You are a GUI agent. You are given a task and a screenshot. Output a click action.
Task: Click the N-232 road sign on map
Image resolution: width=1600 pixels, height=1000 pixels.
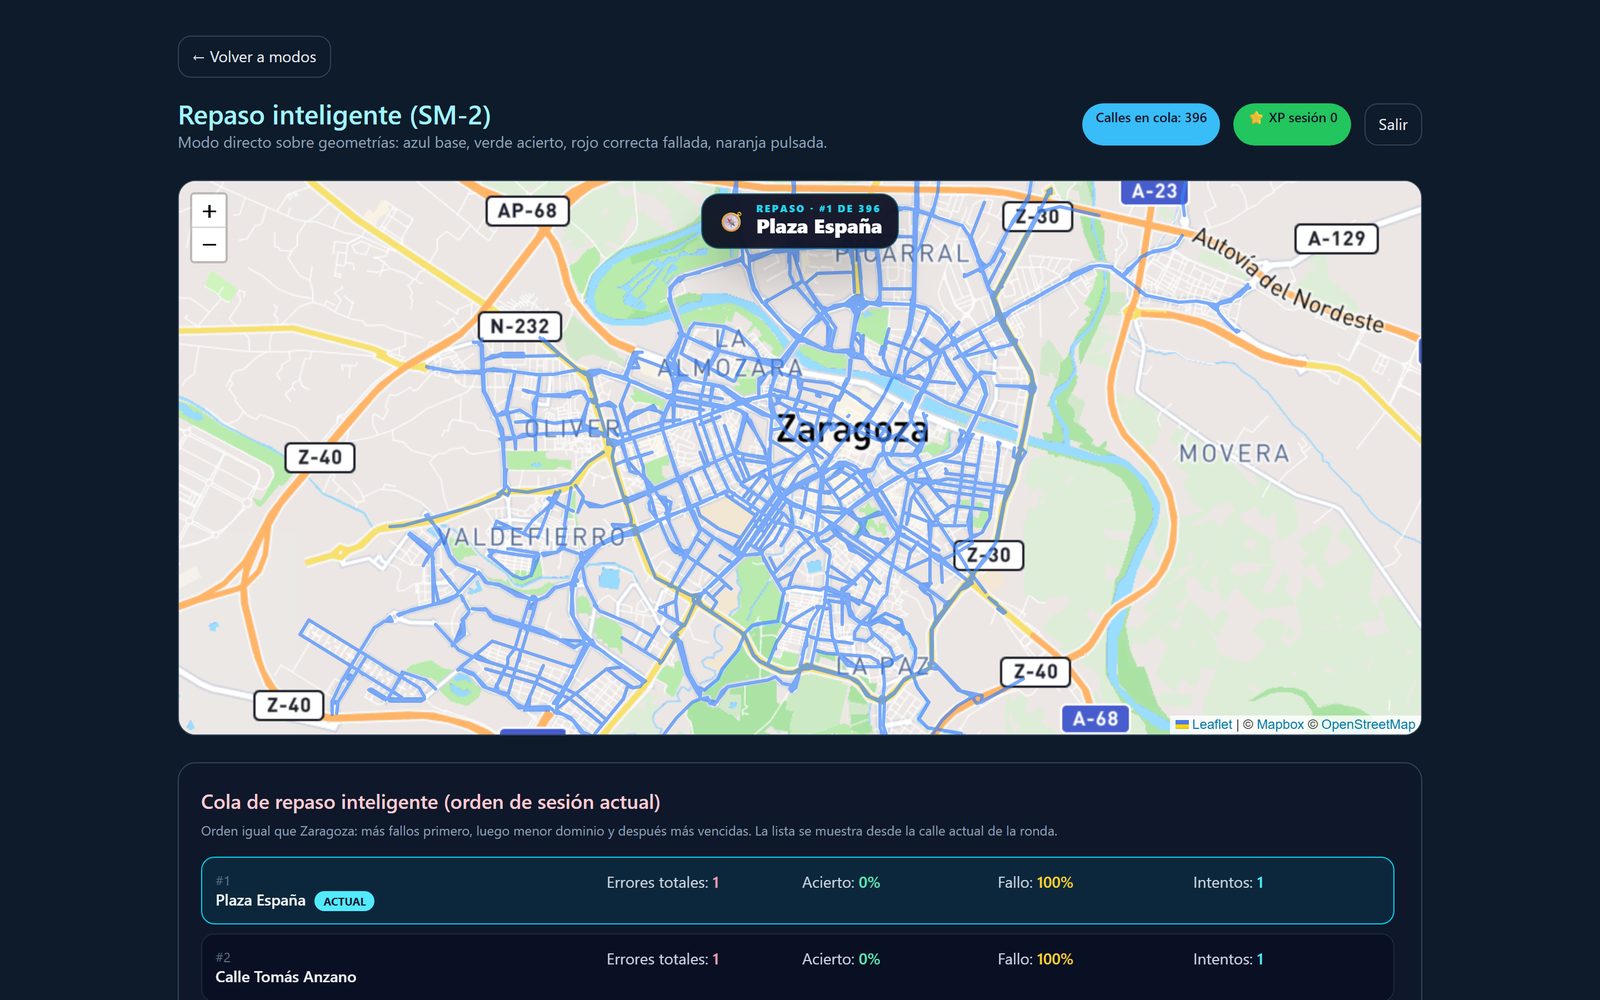coord(519,326)
